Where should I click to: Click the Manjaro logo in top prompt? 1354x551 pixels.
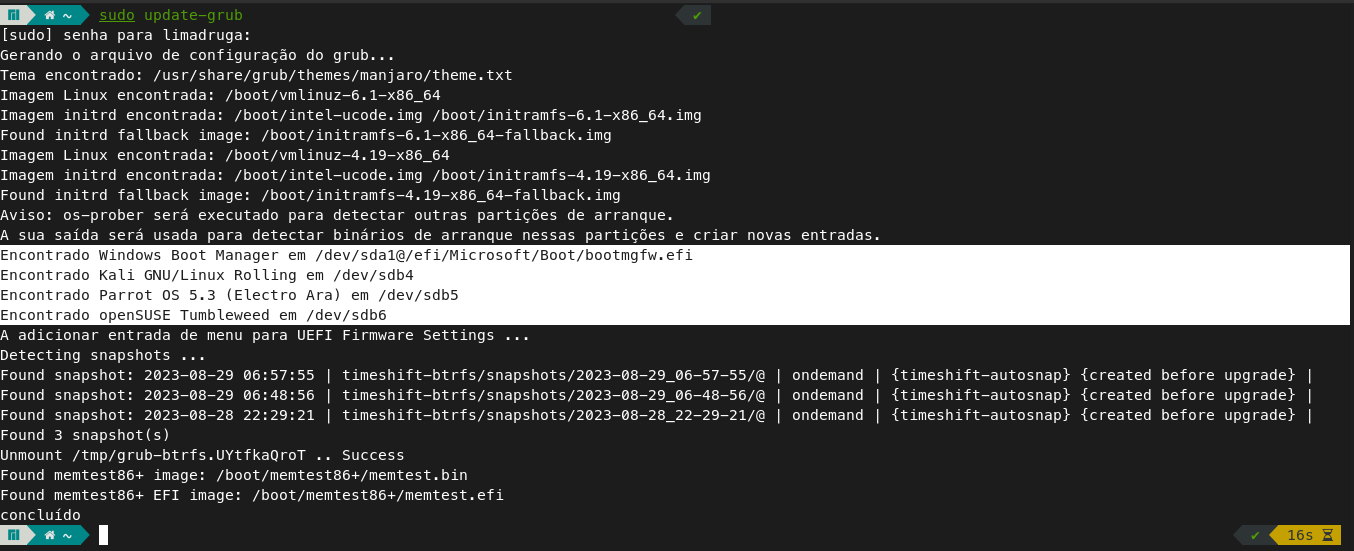[x=14, y=15]
